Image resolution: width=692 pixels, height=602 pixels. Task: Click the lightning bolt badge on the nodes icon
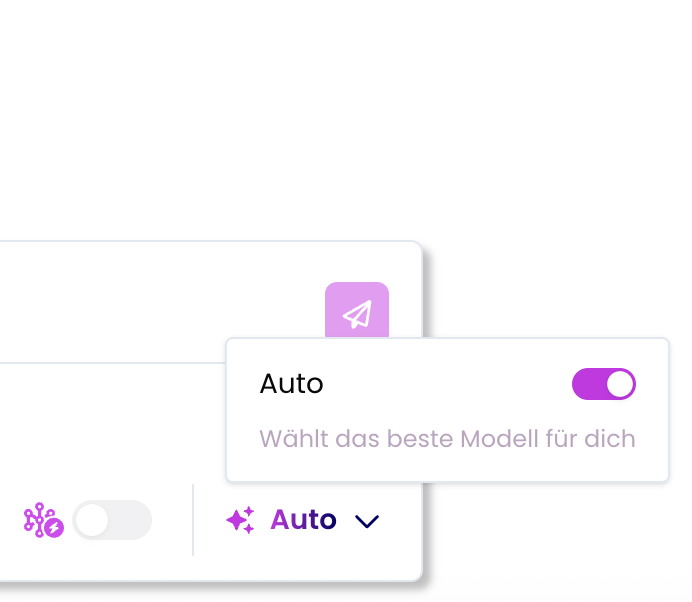pos(55,527)
